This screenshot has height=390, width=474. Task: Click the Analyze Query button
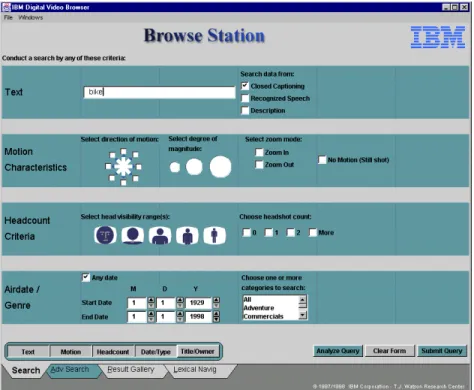(x=338, y=351)
